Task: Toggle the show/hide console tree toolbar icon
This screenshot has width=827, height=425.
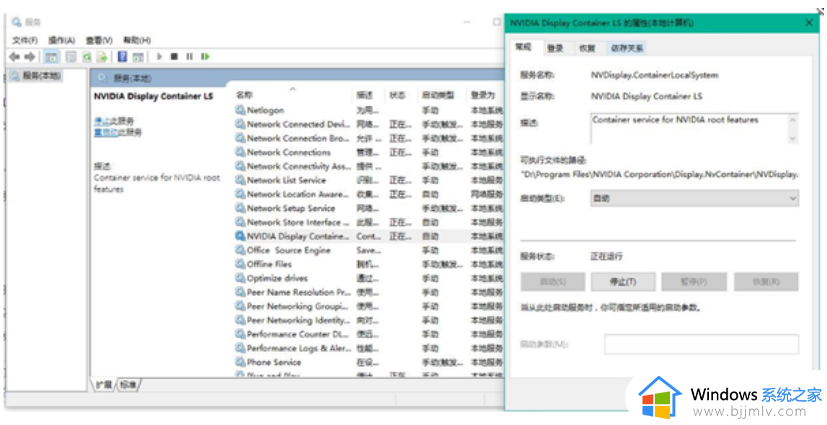Action: [x=51, y=57]
